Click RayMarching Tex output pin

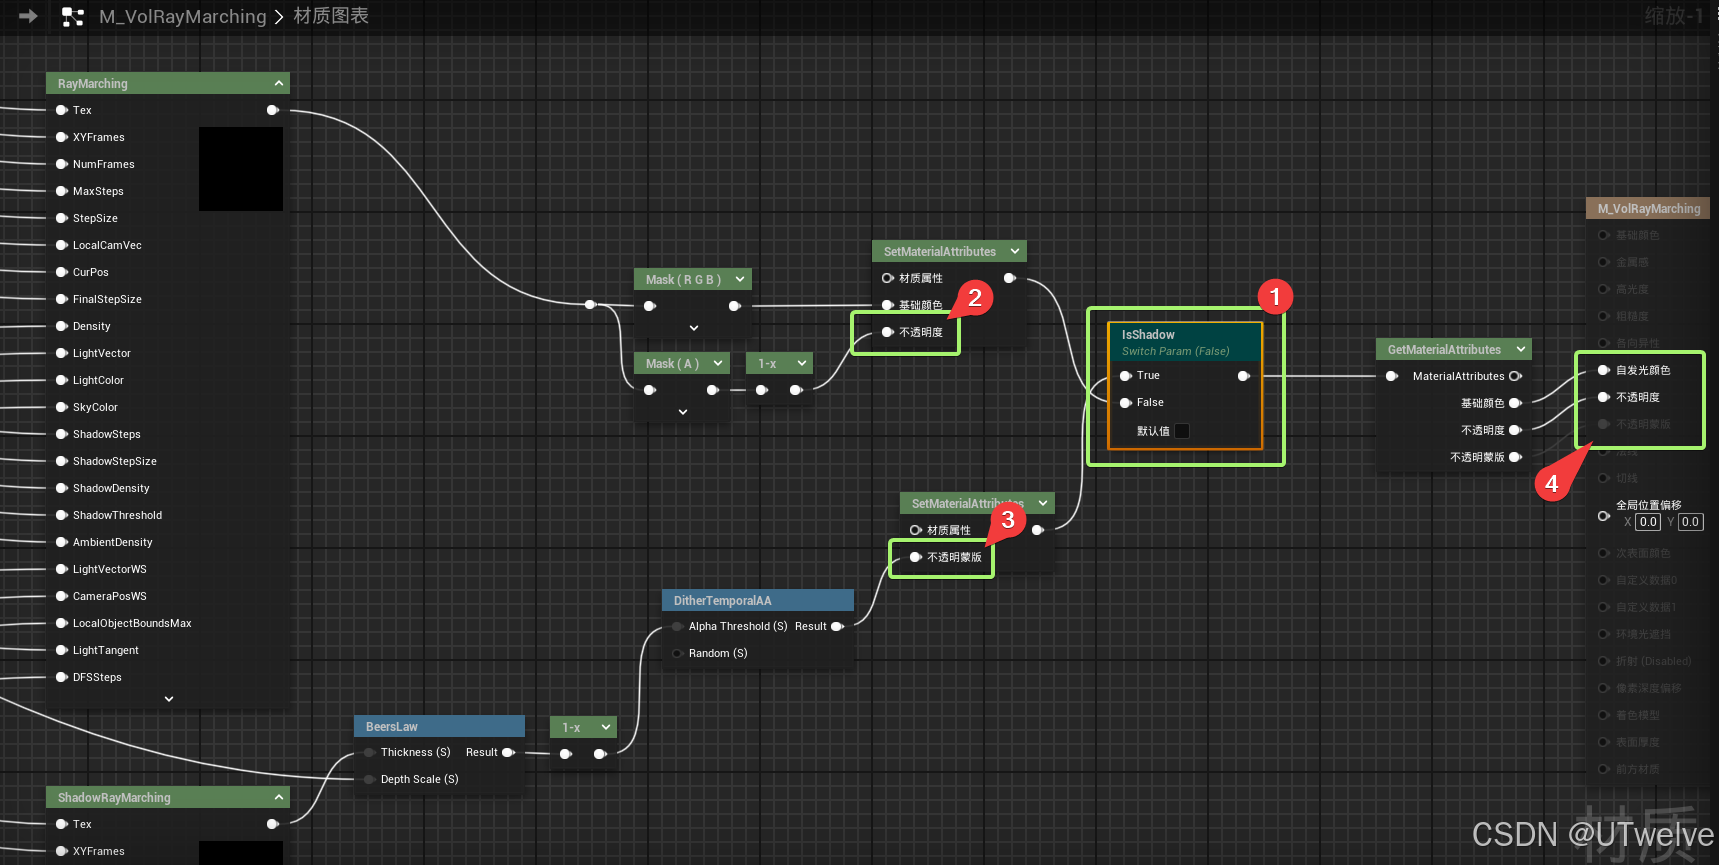(273, 110)
